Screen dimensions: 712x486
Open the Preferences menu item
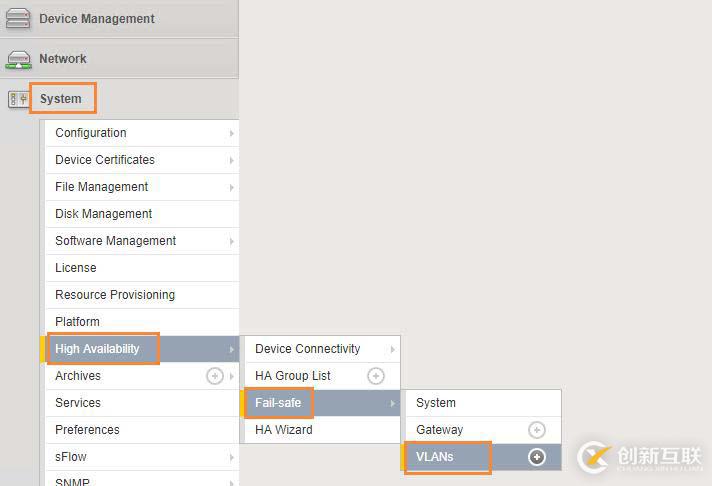87,430
